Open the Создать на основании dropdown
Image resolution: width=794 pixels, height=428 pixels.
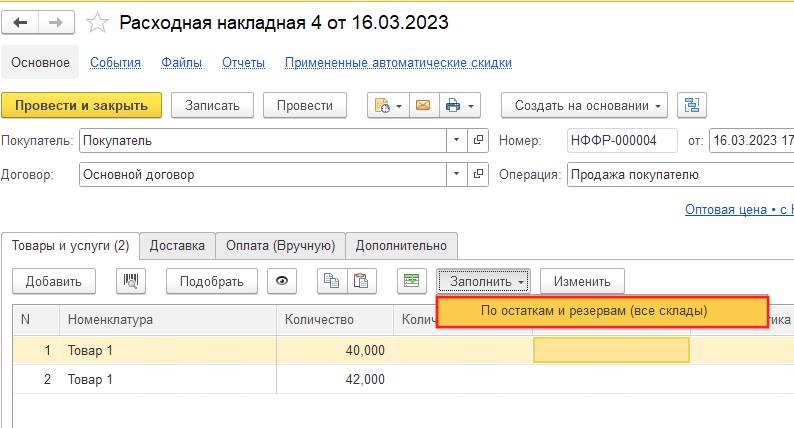click(x=584, y=105)
